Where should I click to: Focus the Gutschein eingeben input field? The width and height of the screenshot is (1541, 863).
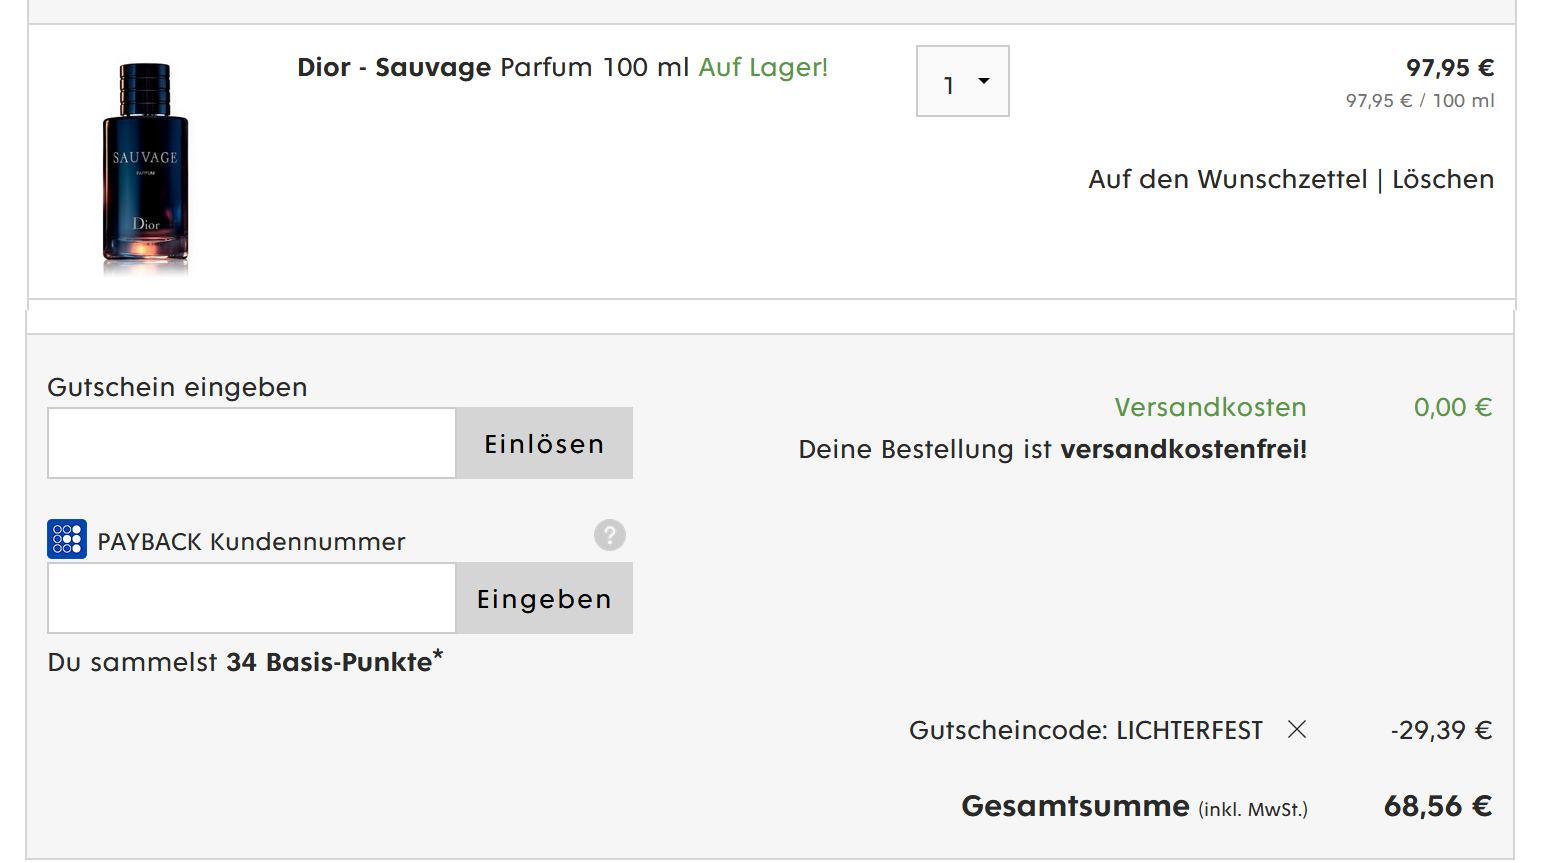pos(252,443)
